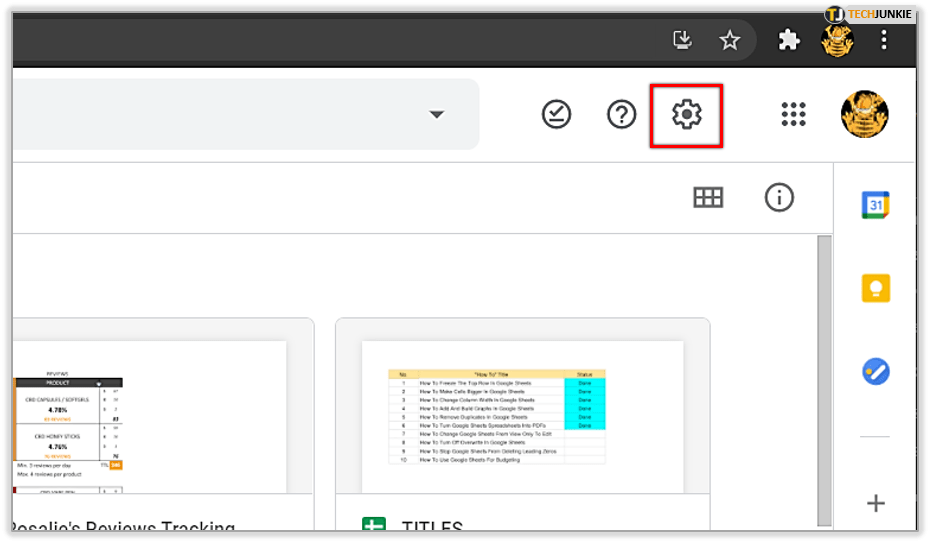Toggle the file layout view icon
The width and height of the screenshot is (930, 543).
tap(708, 198)
